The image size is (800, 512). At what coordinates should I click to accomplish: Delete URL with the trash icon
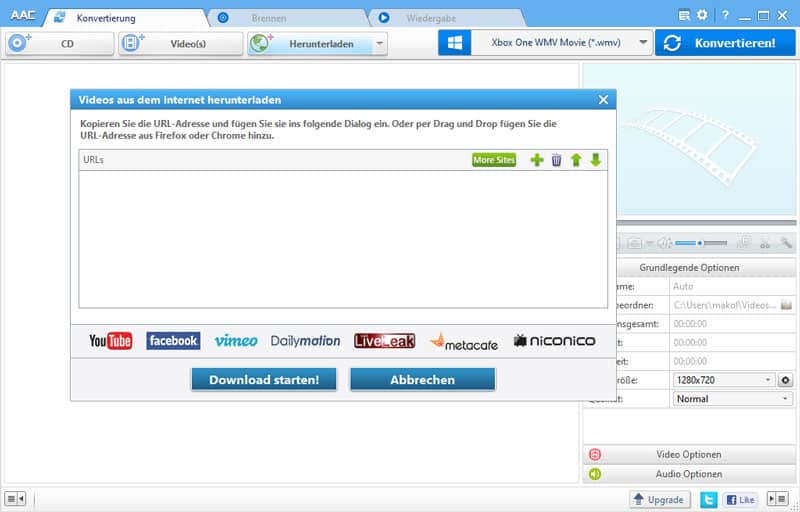tap(556, 160)
